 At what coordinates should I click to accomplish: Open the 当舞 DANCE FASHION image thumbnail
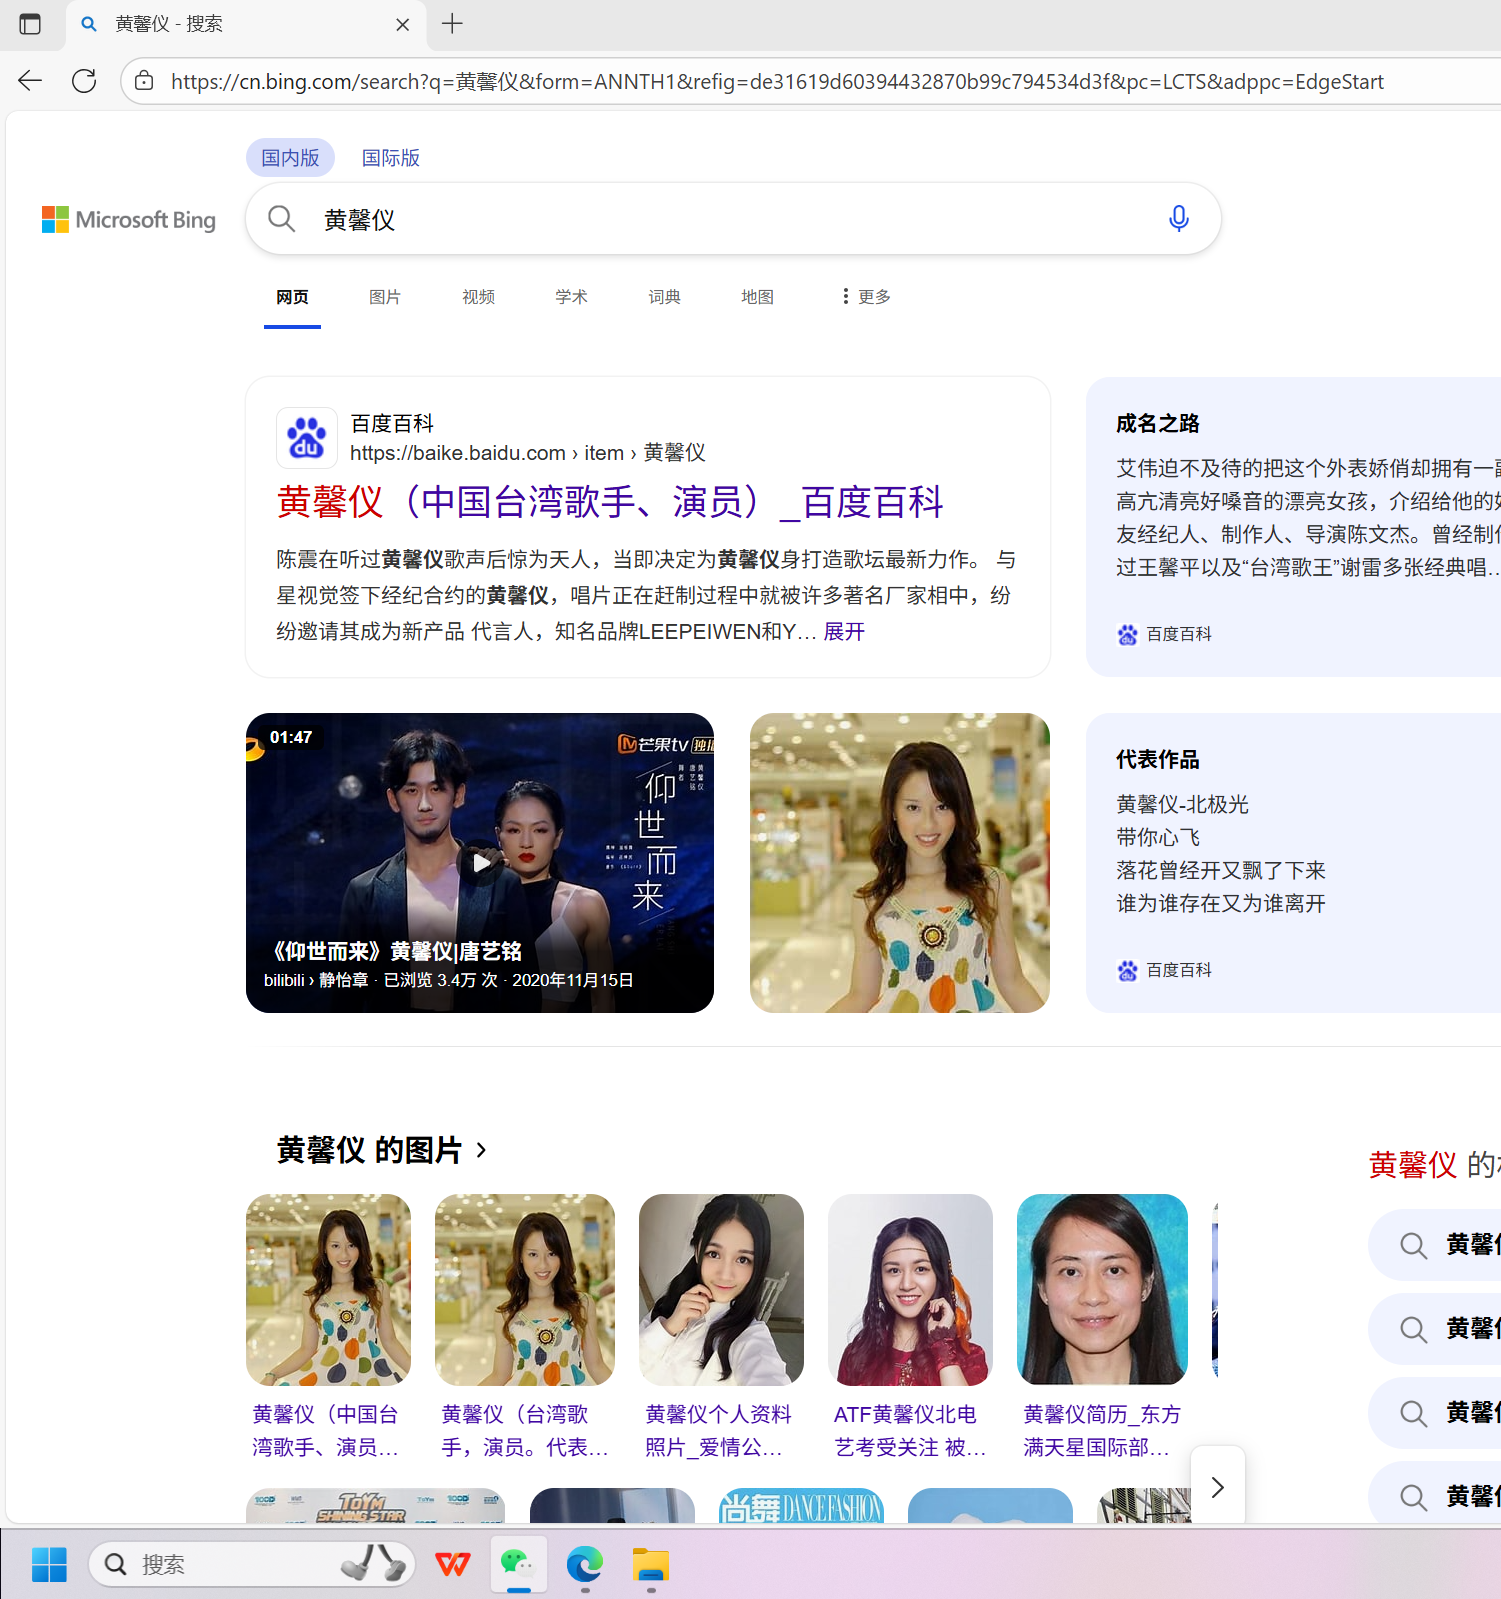[801, 1506]
